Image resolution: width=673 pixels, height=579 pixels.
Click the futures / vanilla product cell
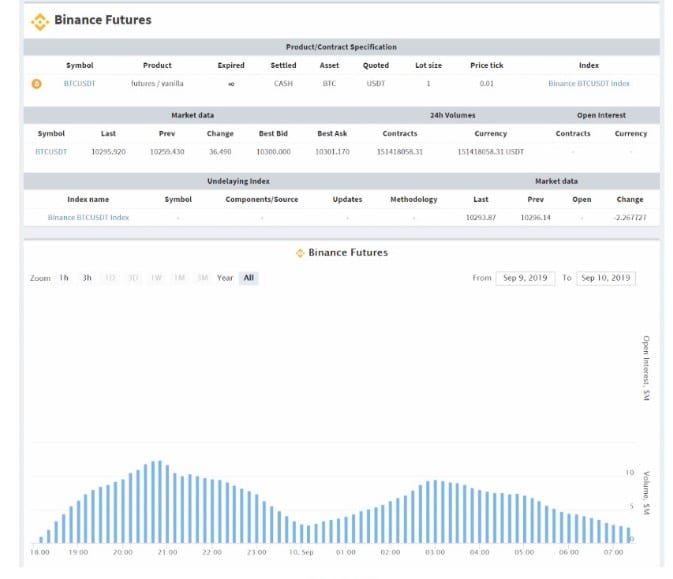157,84
